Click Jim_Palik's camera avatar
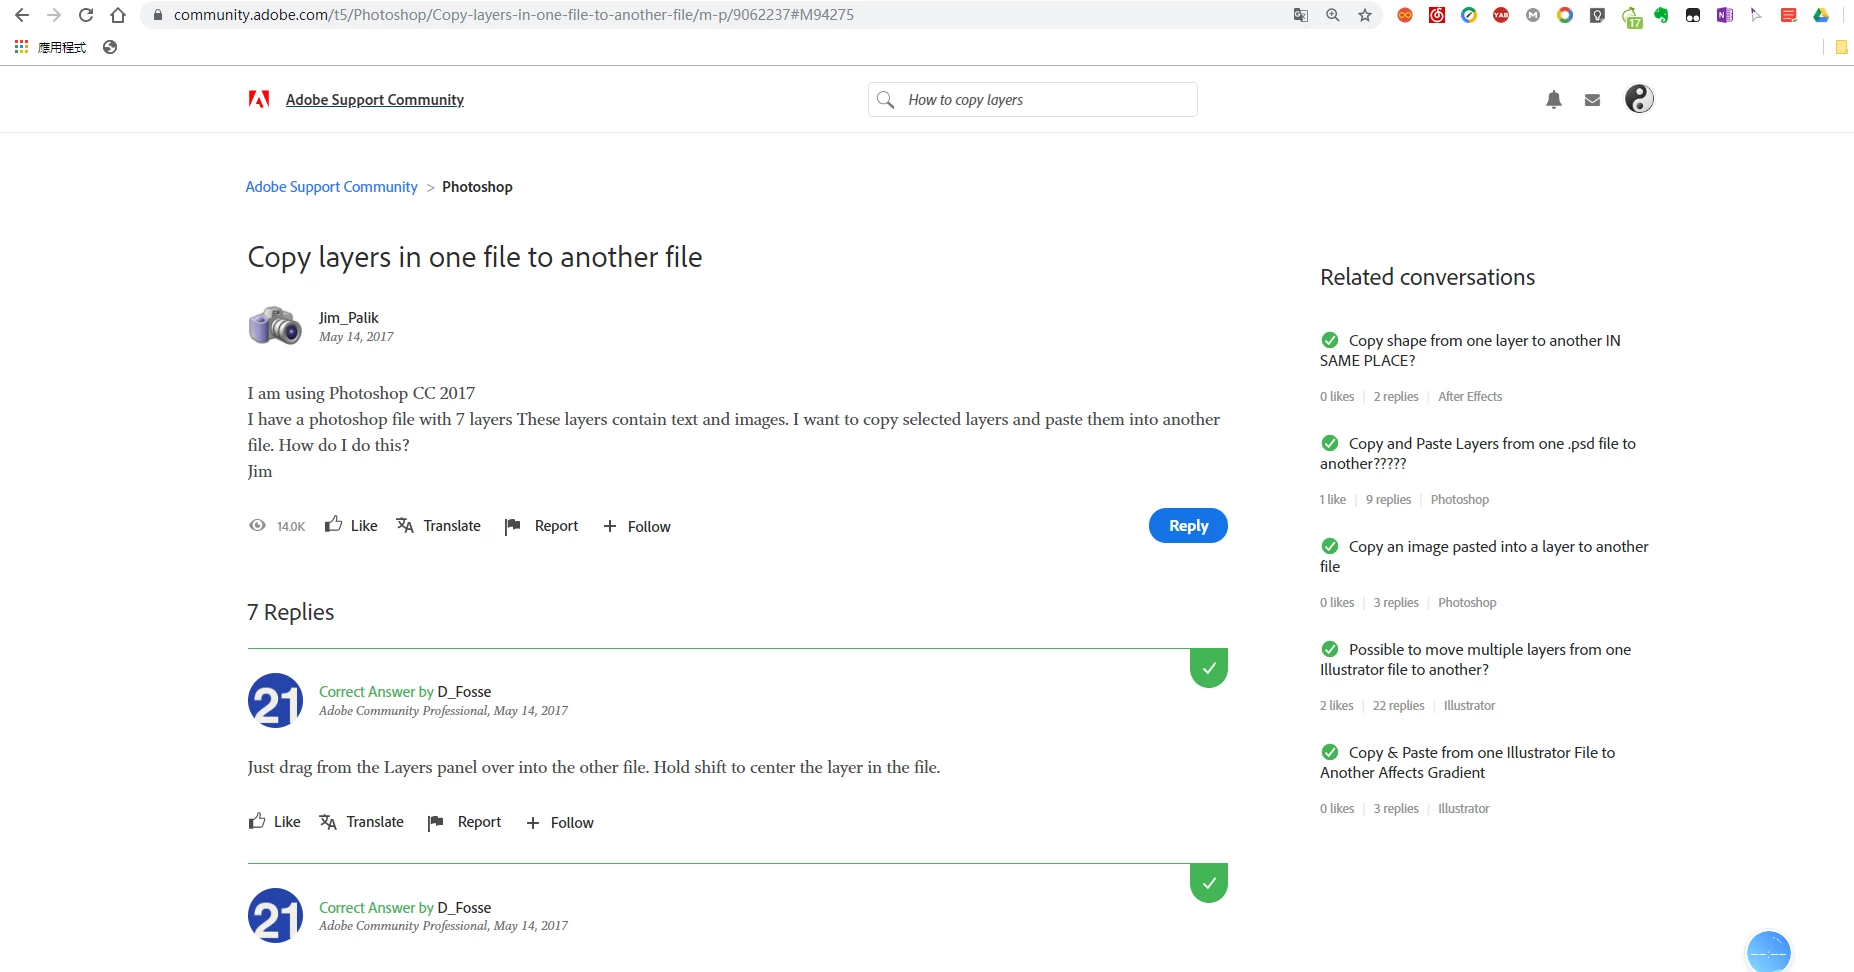1854x972 pixels. coord(275,326)
